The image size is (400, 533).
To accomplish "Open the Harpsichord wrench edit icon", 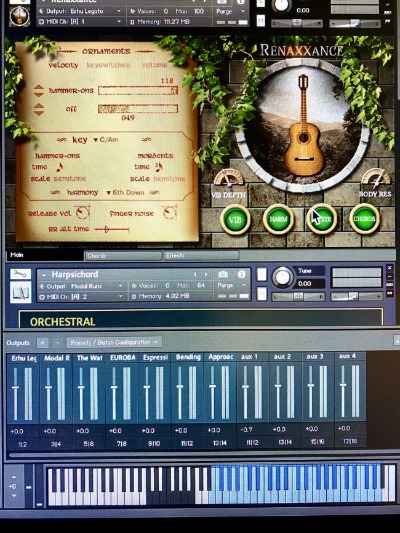I will click(x=20, y=274).
